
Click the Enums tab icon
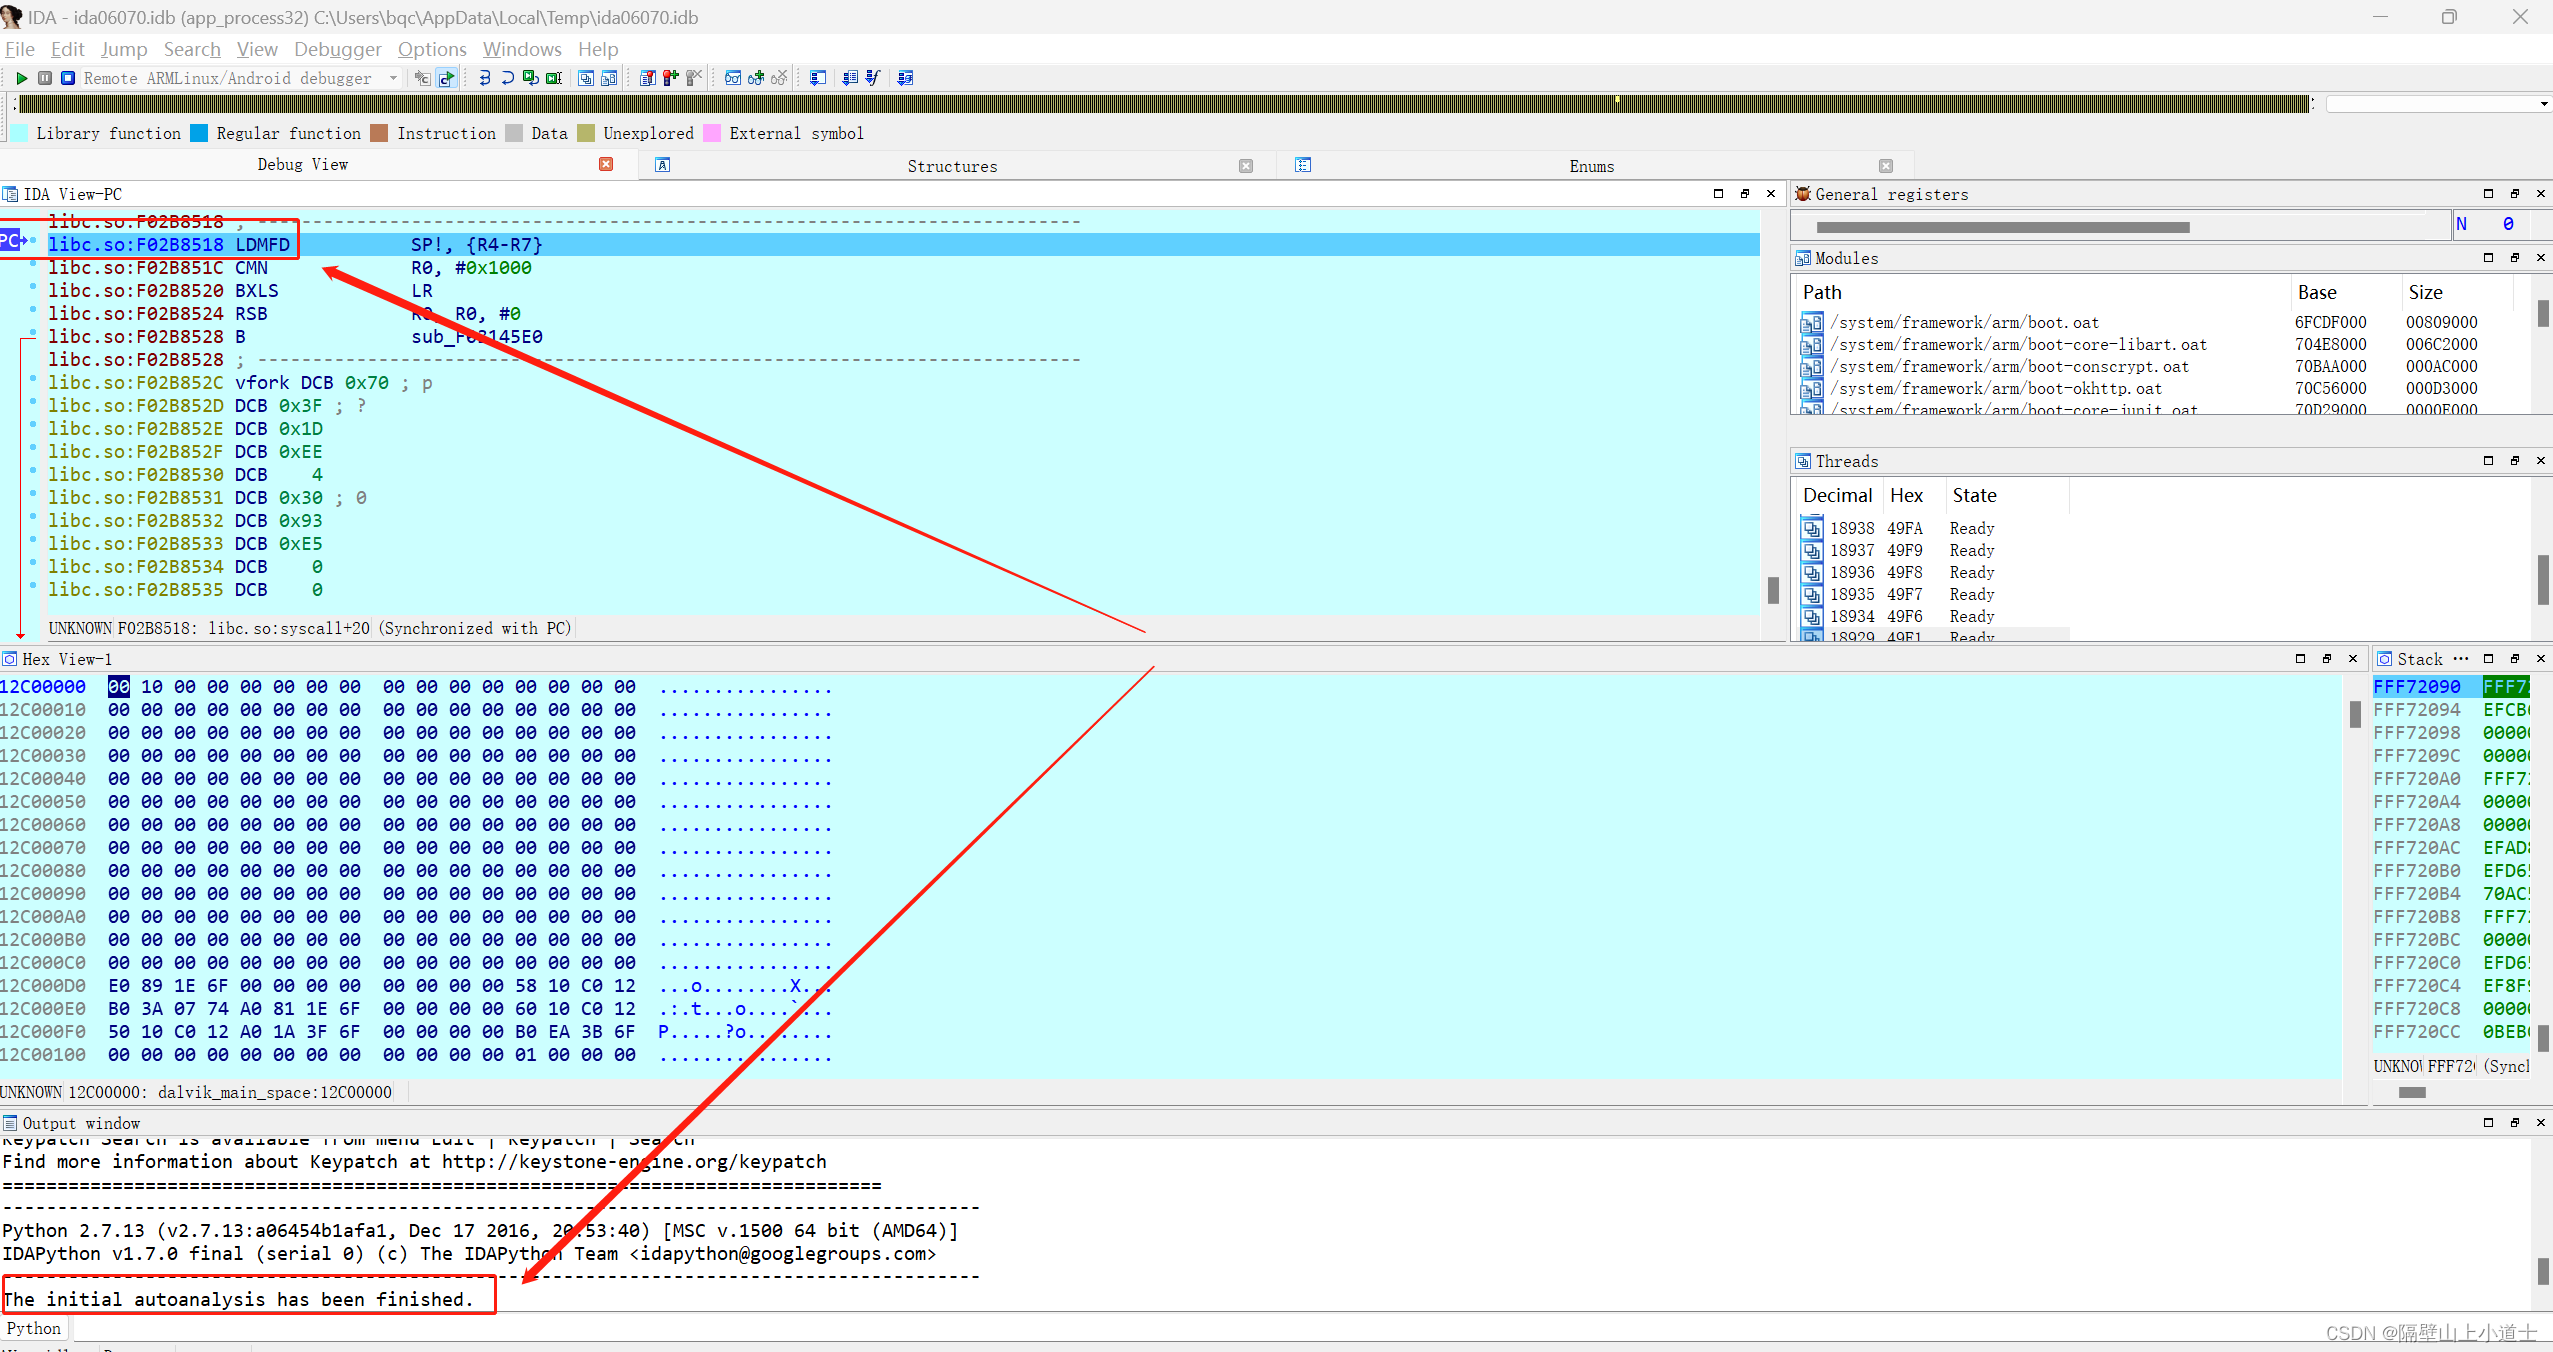[1303, 165]
